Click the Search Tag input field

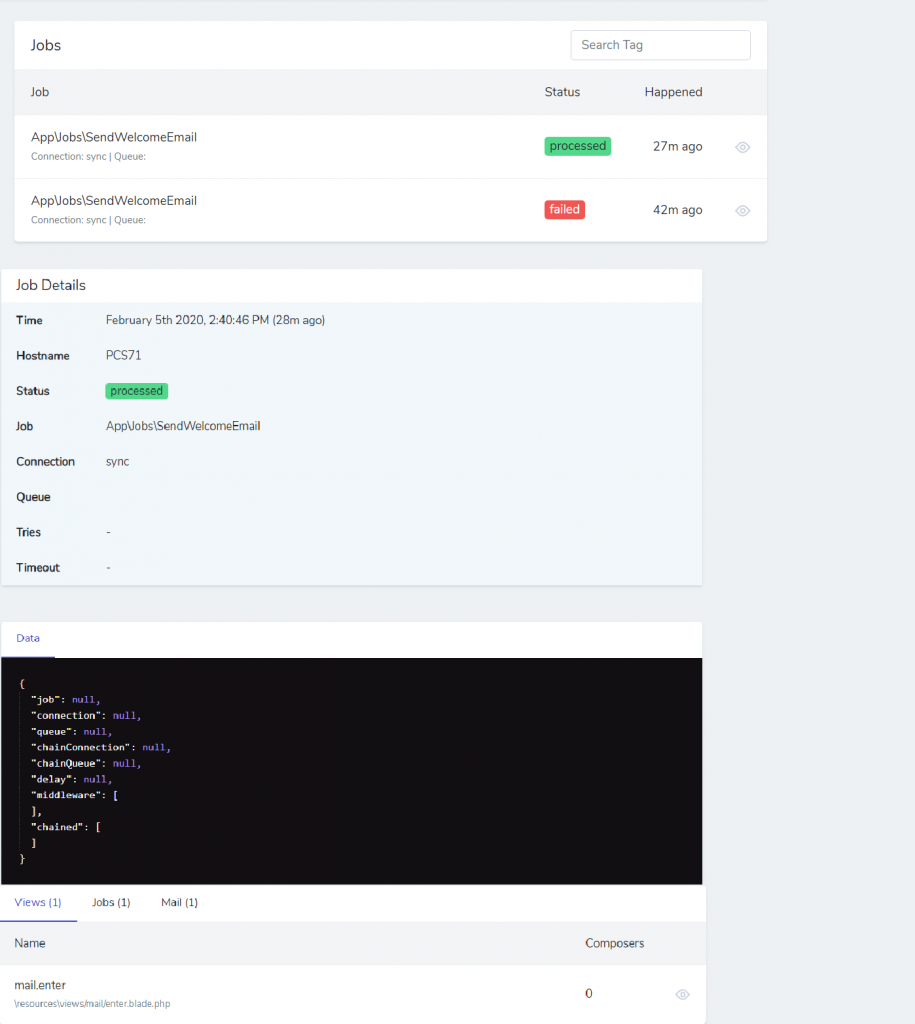[x=660, y=45]
